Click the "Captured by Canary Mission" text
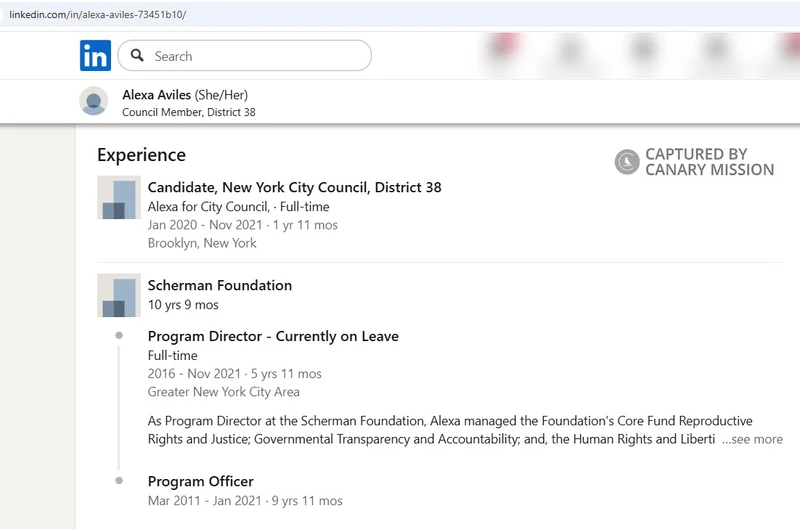This screenshot has width=800, height=529. (x=709, y=162)
